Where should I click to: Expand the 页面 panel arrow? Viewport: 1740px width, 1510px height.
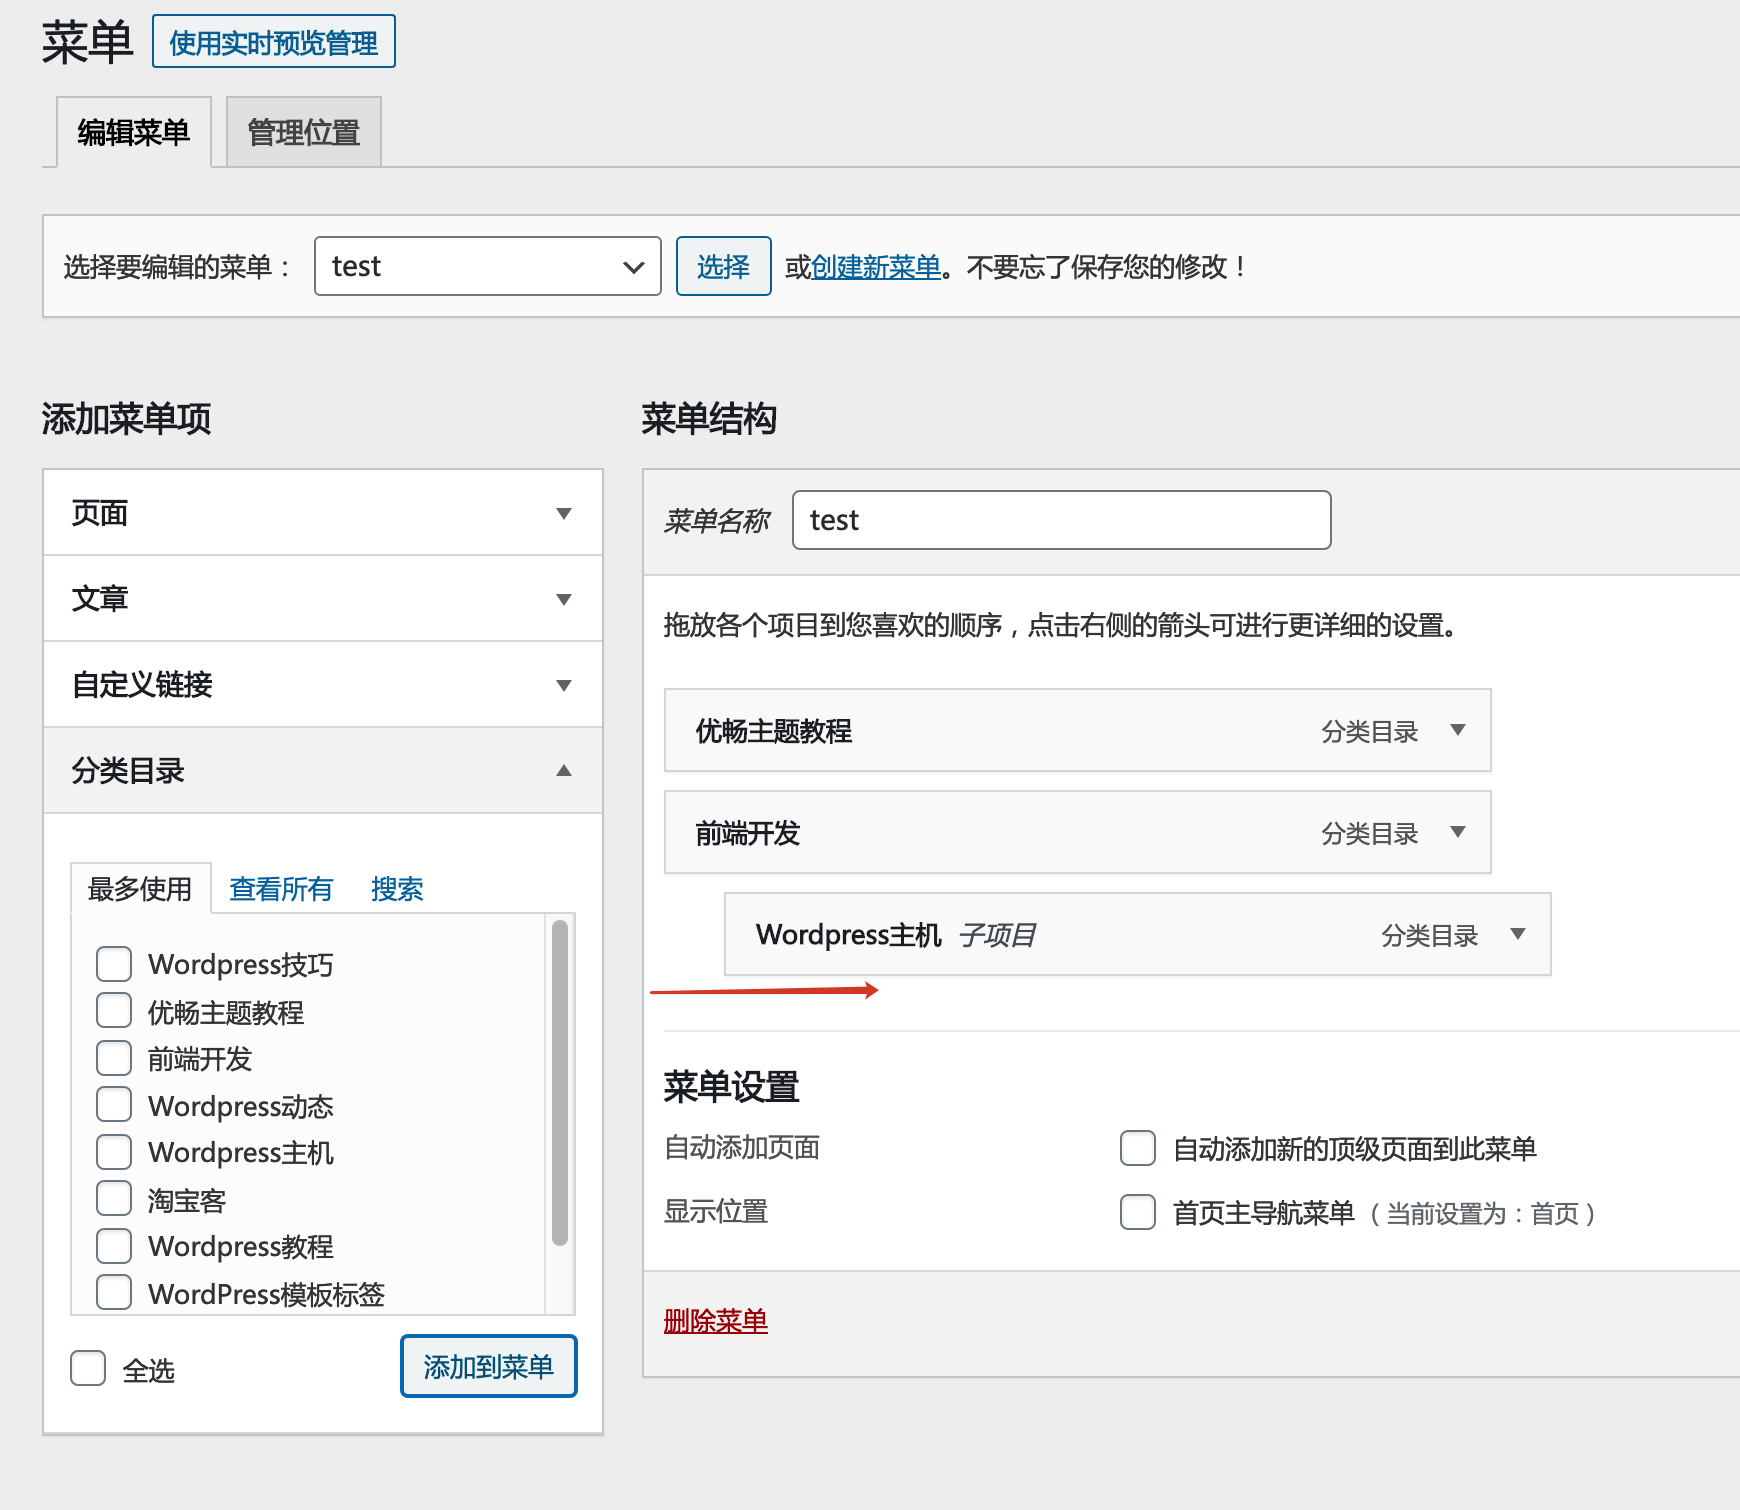[x=564, y=513]
